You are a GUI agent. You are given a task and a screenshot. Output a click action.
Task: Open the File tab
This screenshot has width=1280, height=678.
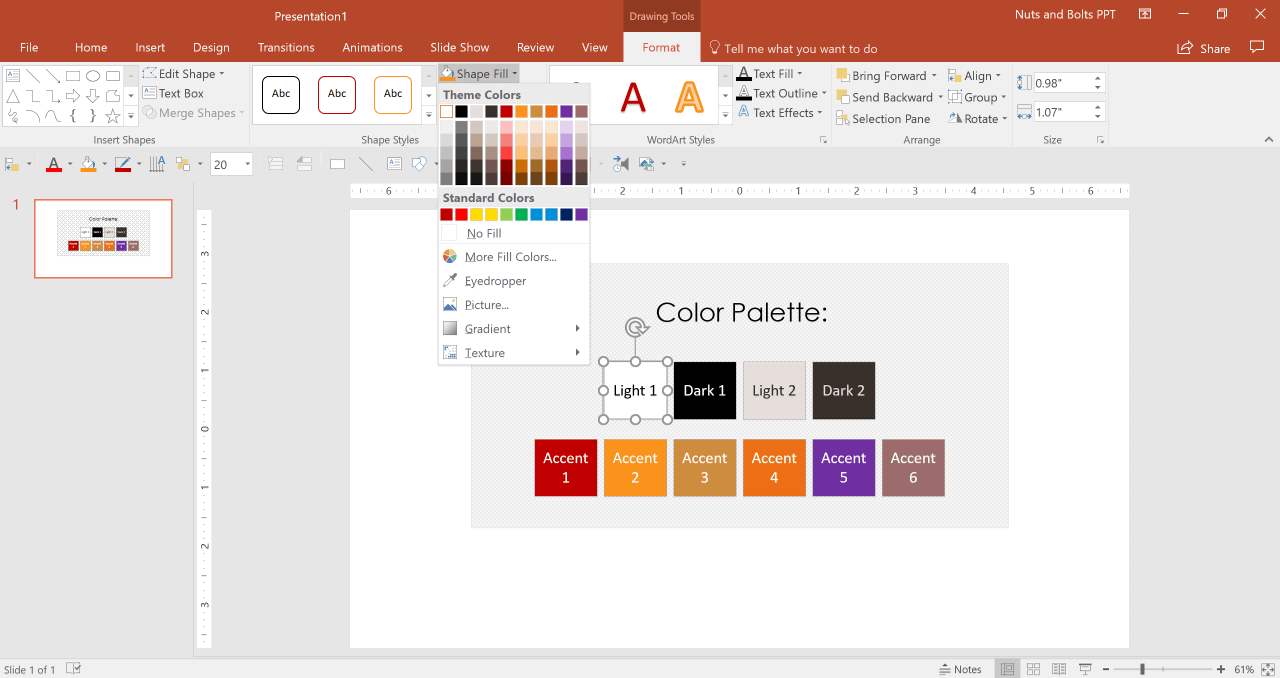pyautogui.click(x=29, y=47)
